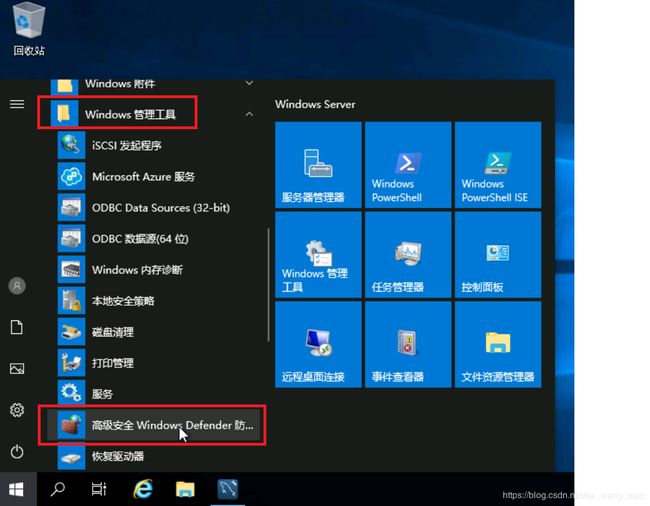This screenshot has width=650, height=506.
Task: Click the hamburger menu icon
Action: coord(17,104)
